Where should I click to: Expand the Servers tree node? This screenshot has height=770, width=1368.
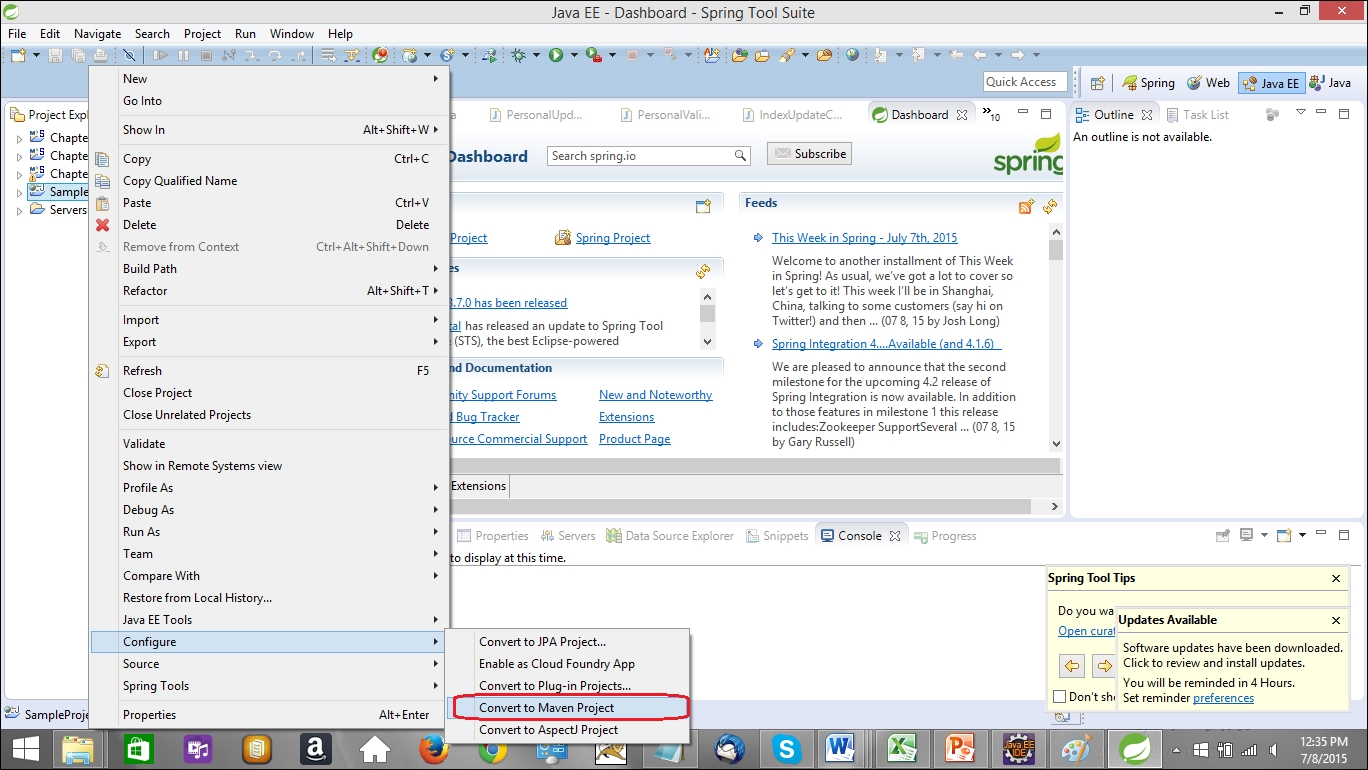19,211
